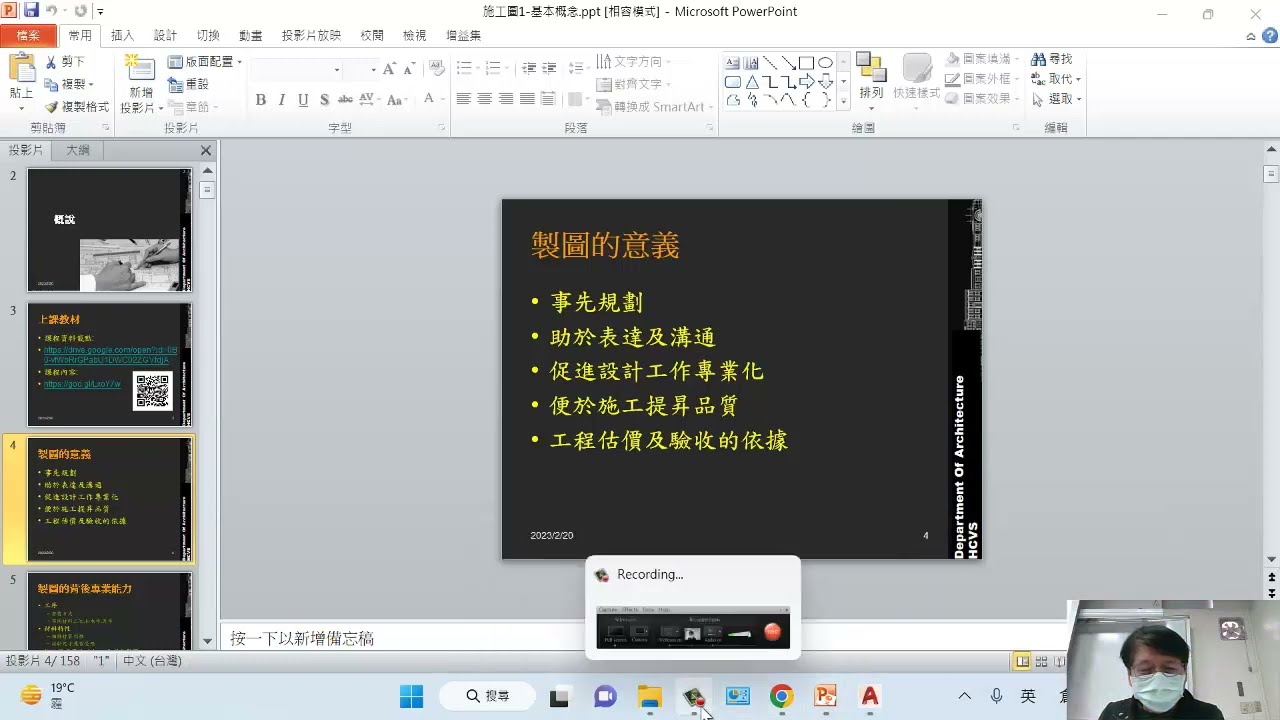Center text in paragraph group
The image size is (1280, 720).
[485, 99]
